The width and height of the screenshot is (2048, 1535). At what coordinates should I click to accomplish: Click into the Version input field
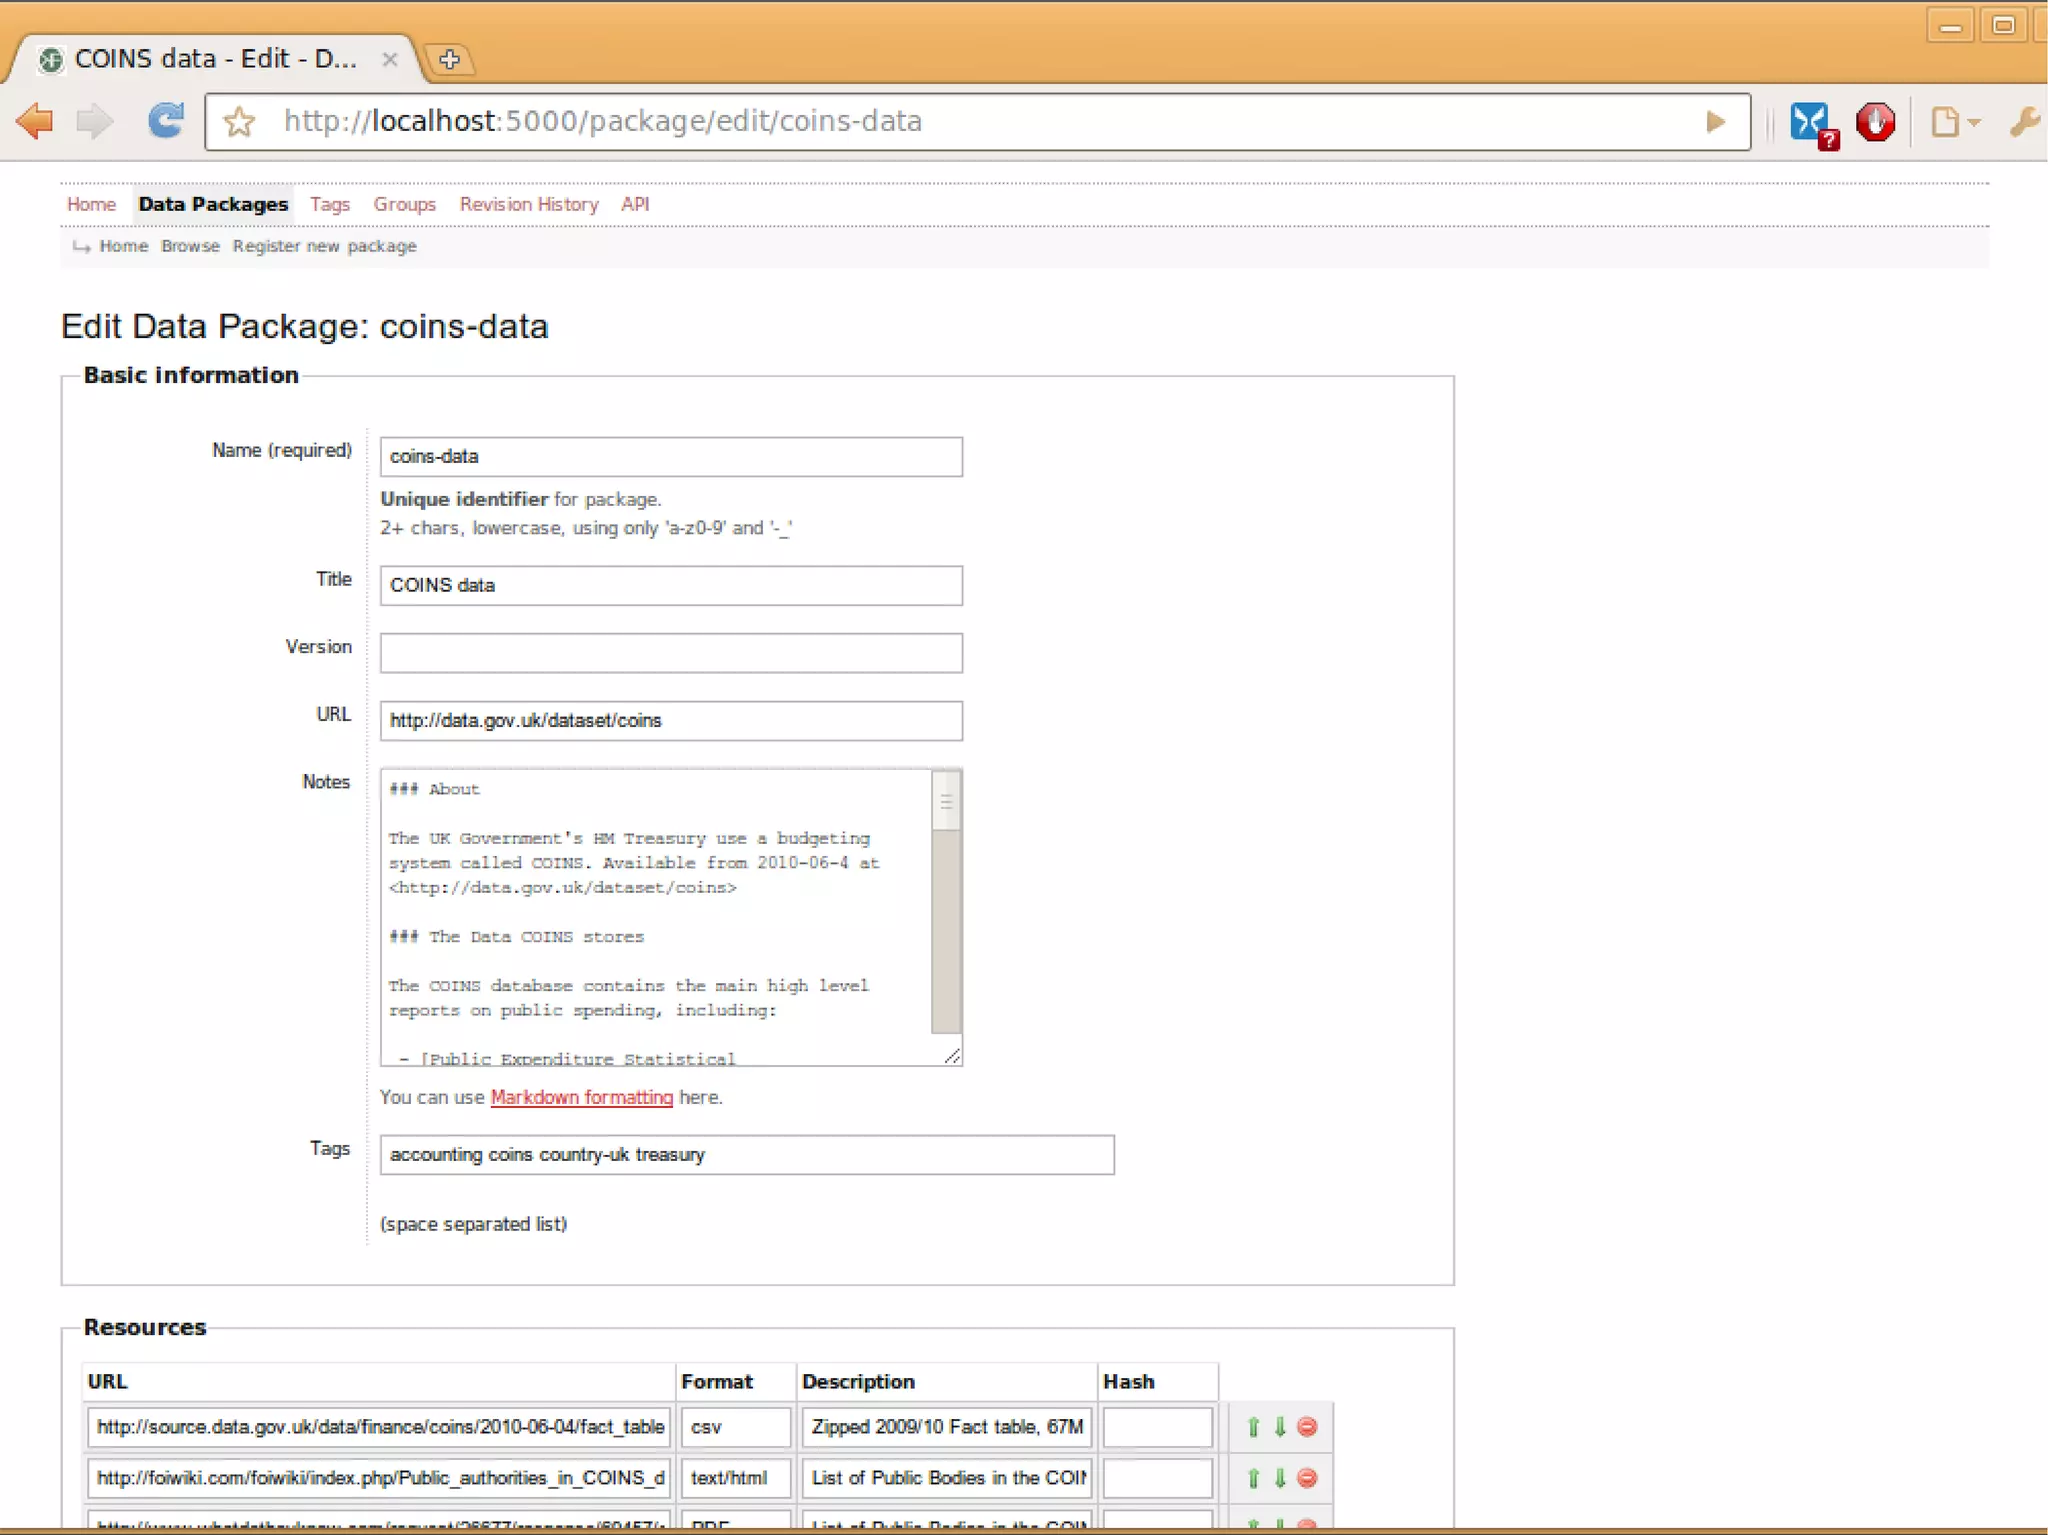[x=670, y=653]
